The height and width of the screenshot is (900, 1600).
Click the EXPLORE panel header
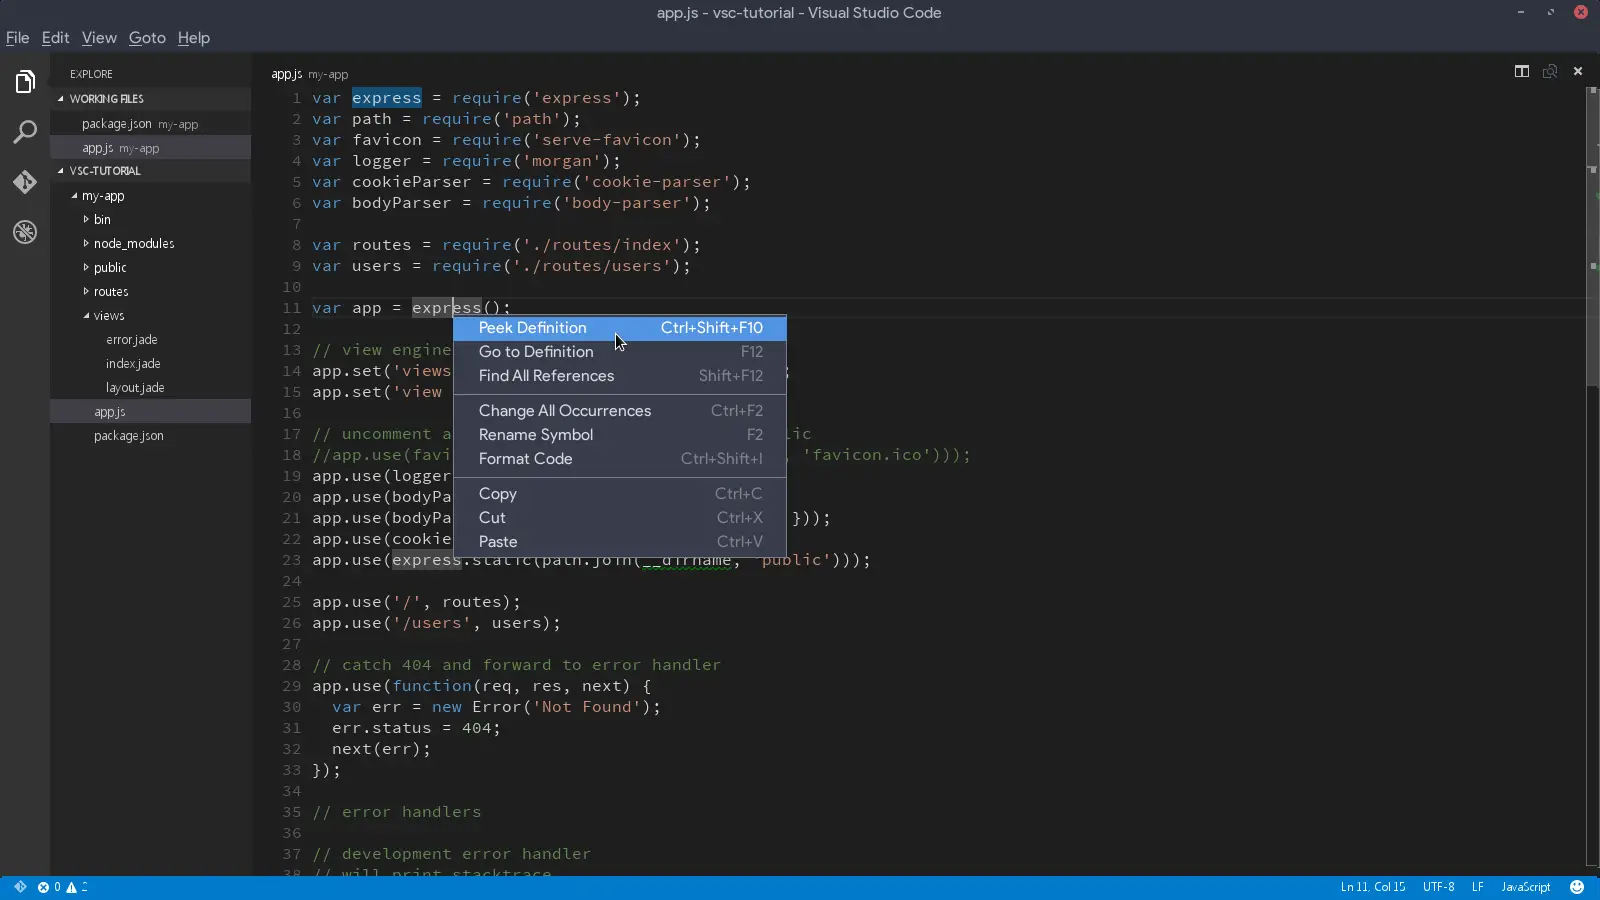(x=91, y=74)
